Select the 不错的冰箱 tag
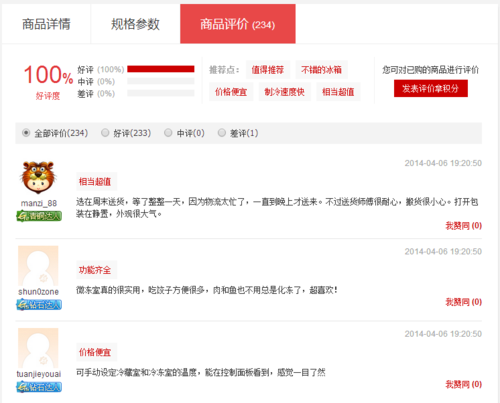This screenshot has width=500, height=403. click(x=321, y=70)
